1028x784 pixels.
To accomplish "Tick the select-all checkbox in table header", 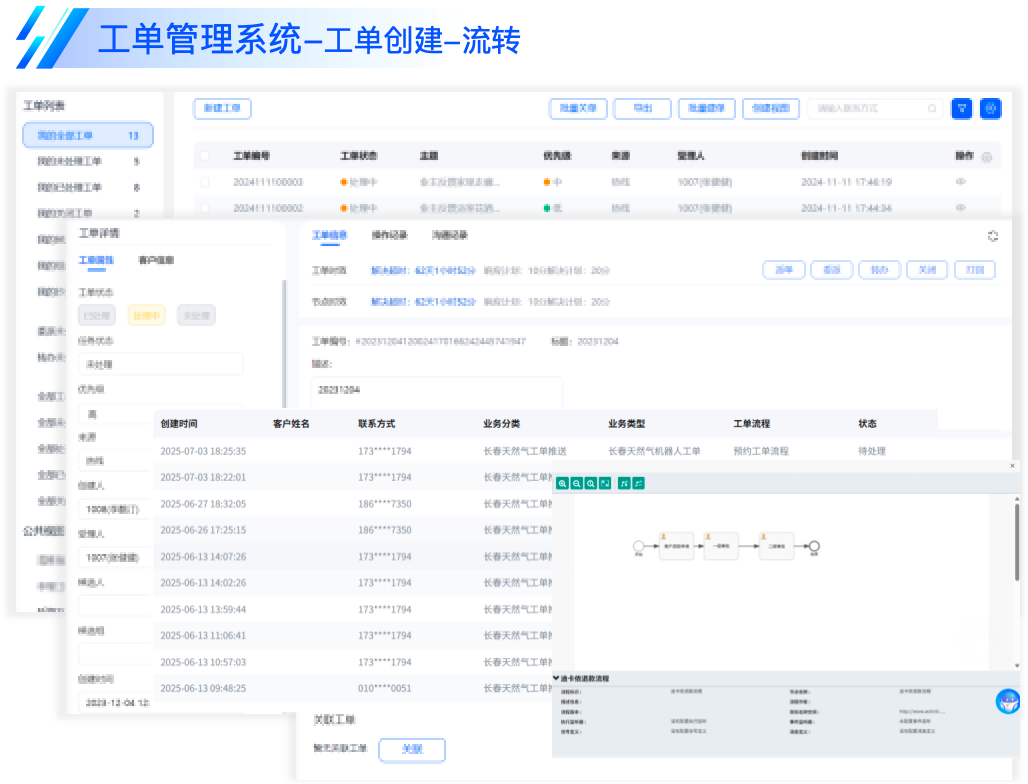I will pos(205,156).
